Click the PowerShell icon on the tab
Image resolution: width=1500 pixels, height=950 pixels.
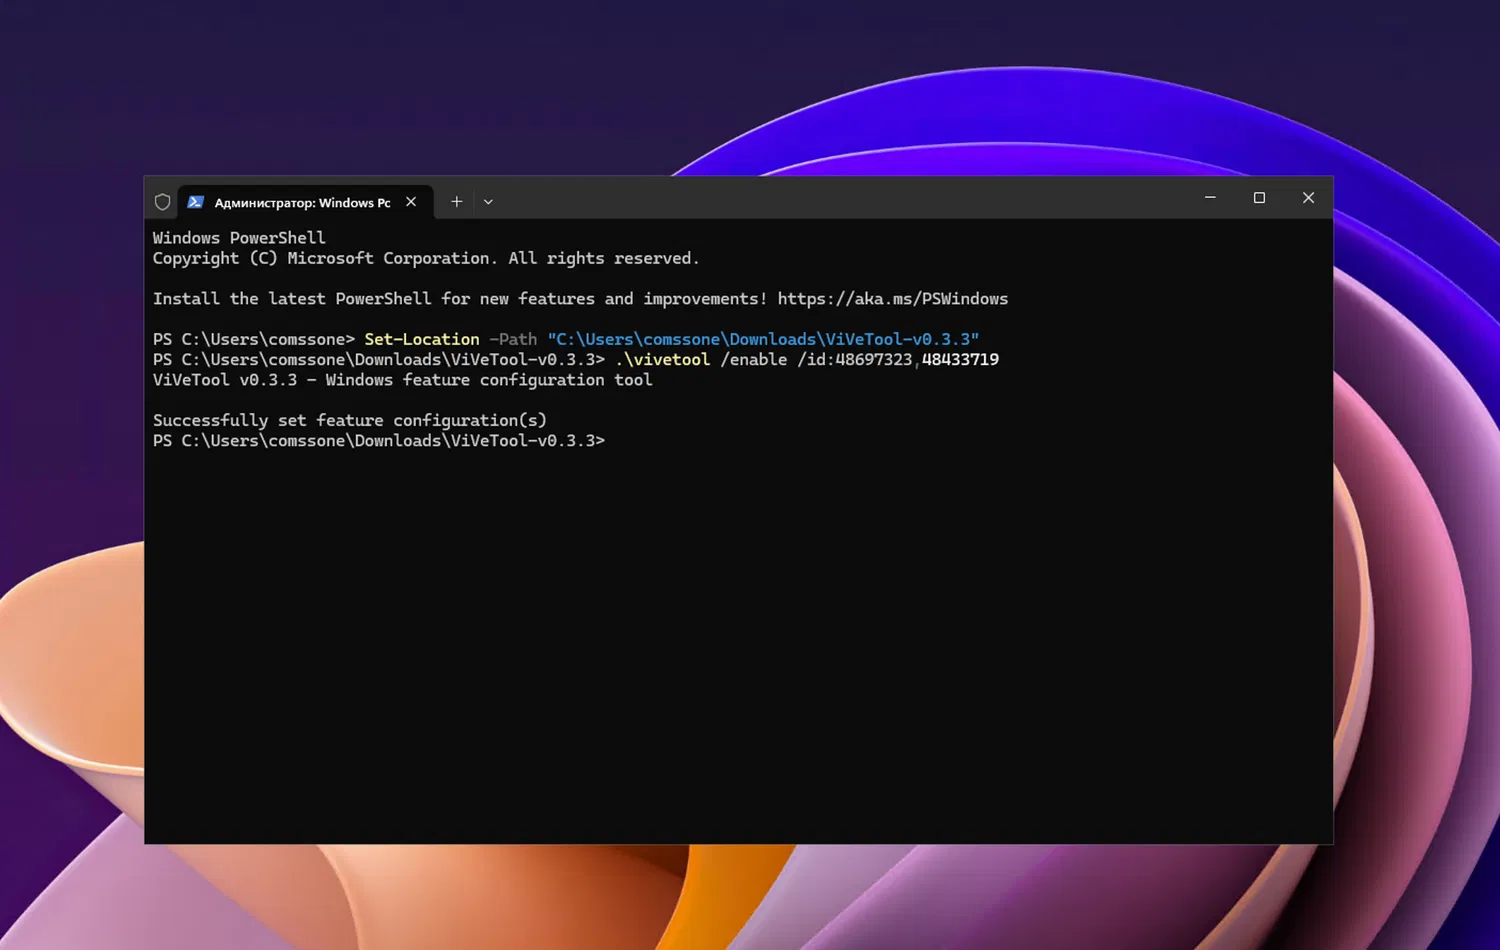pyautogui.click(x=196, y=202)
